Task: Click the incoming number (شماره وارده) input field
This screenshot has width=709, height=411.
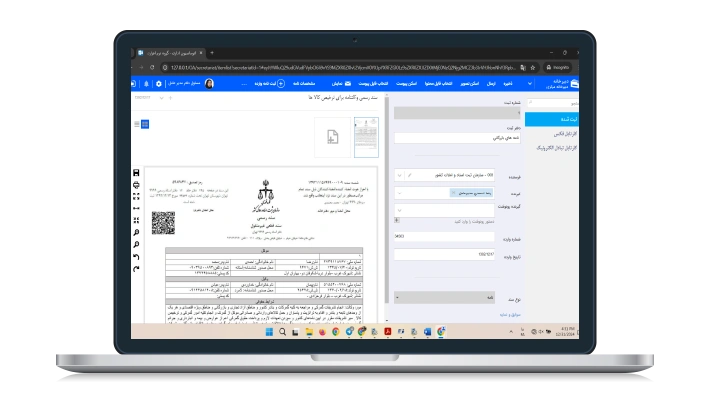Action: click(444, 236)
